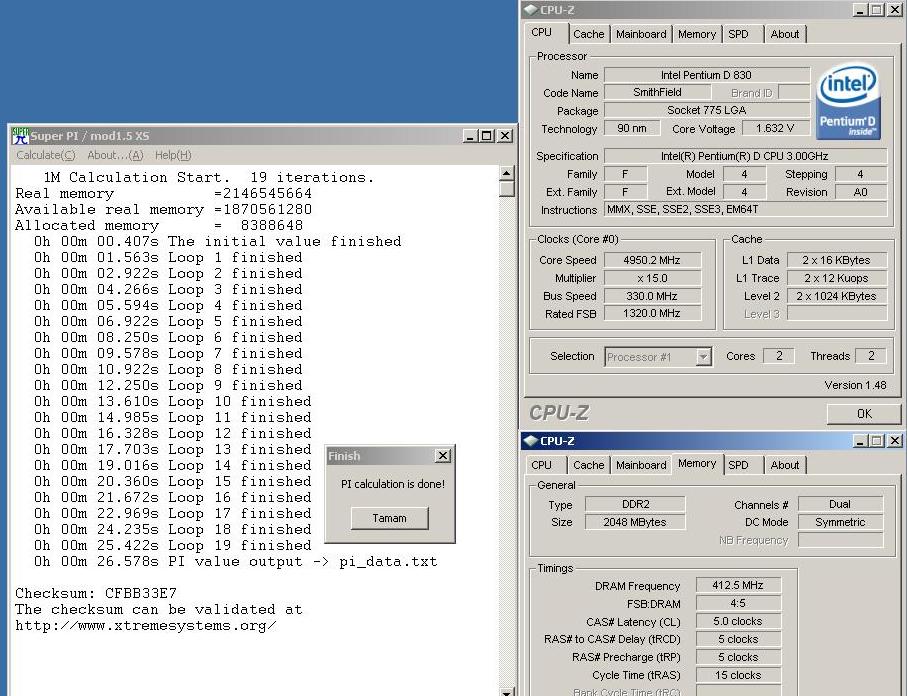Click the Specification field text

[x=745, y=156]
